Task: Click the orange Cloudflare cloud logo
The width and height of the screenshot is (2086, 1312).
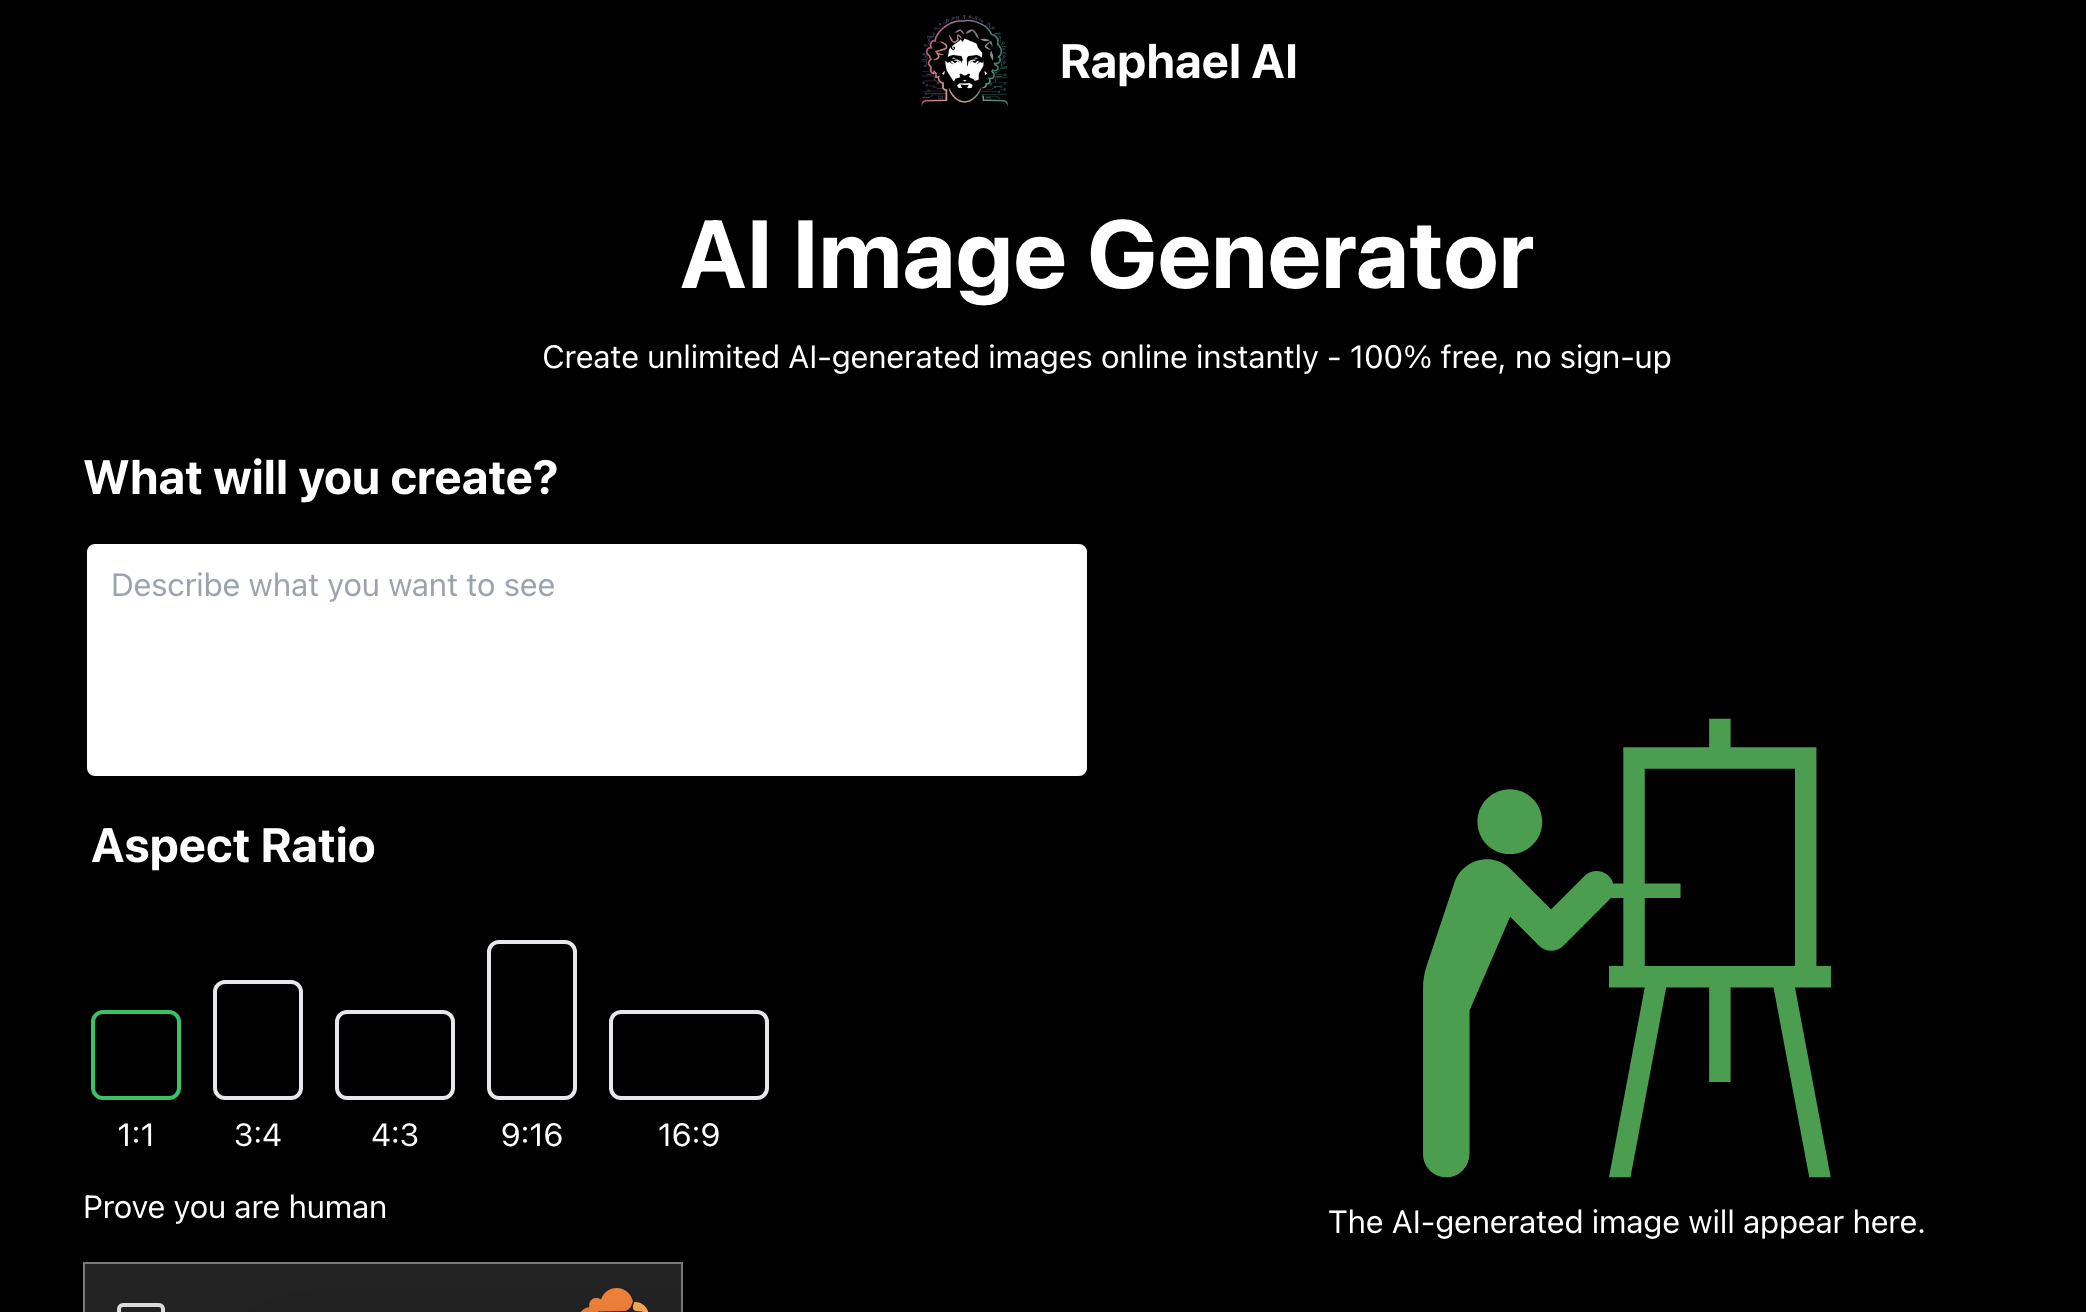Action: click(615, 1301)
